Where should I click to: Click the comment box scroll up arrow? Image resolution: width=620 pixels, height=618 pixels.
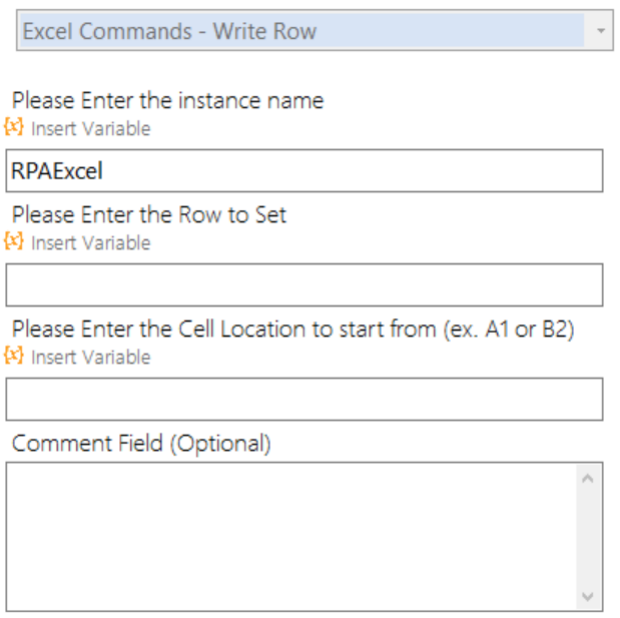click(x=588, y=479)
